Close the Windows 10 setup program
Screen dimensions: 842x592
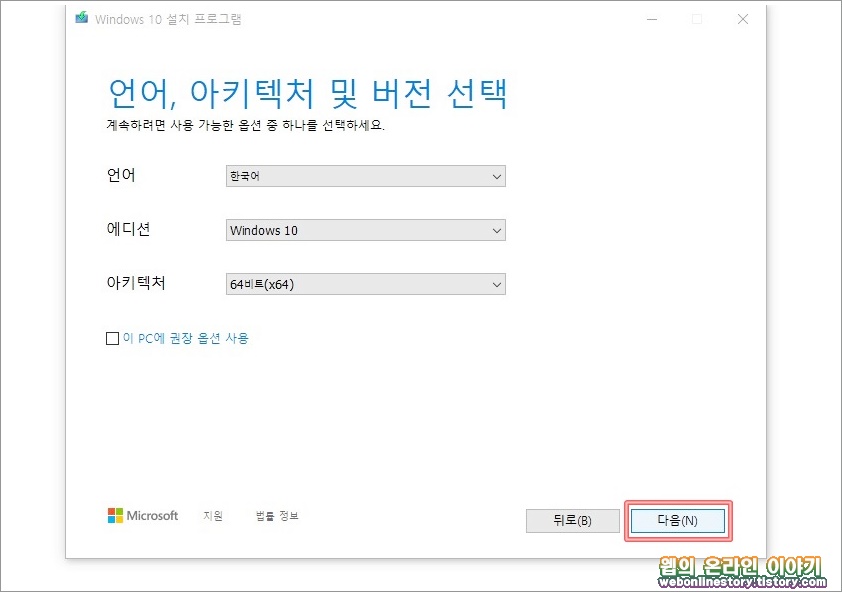[x=743, y=18]
